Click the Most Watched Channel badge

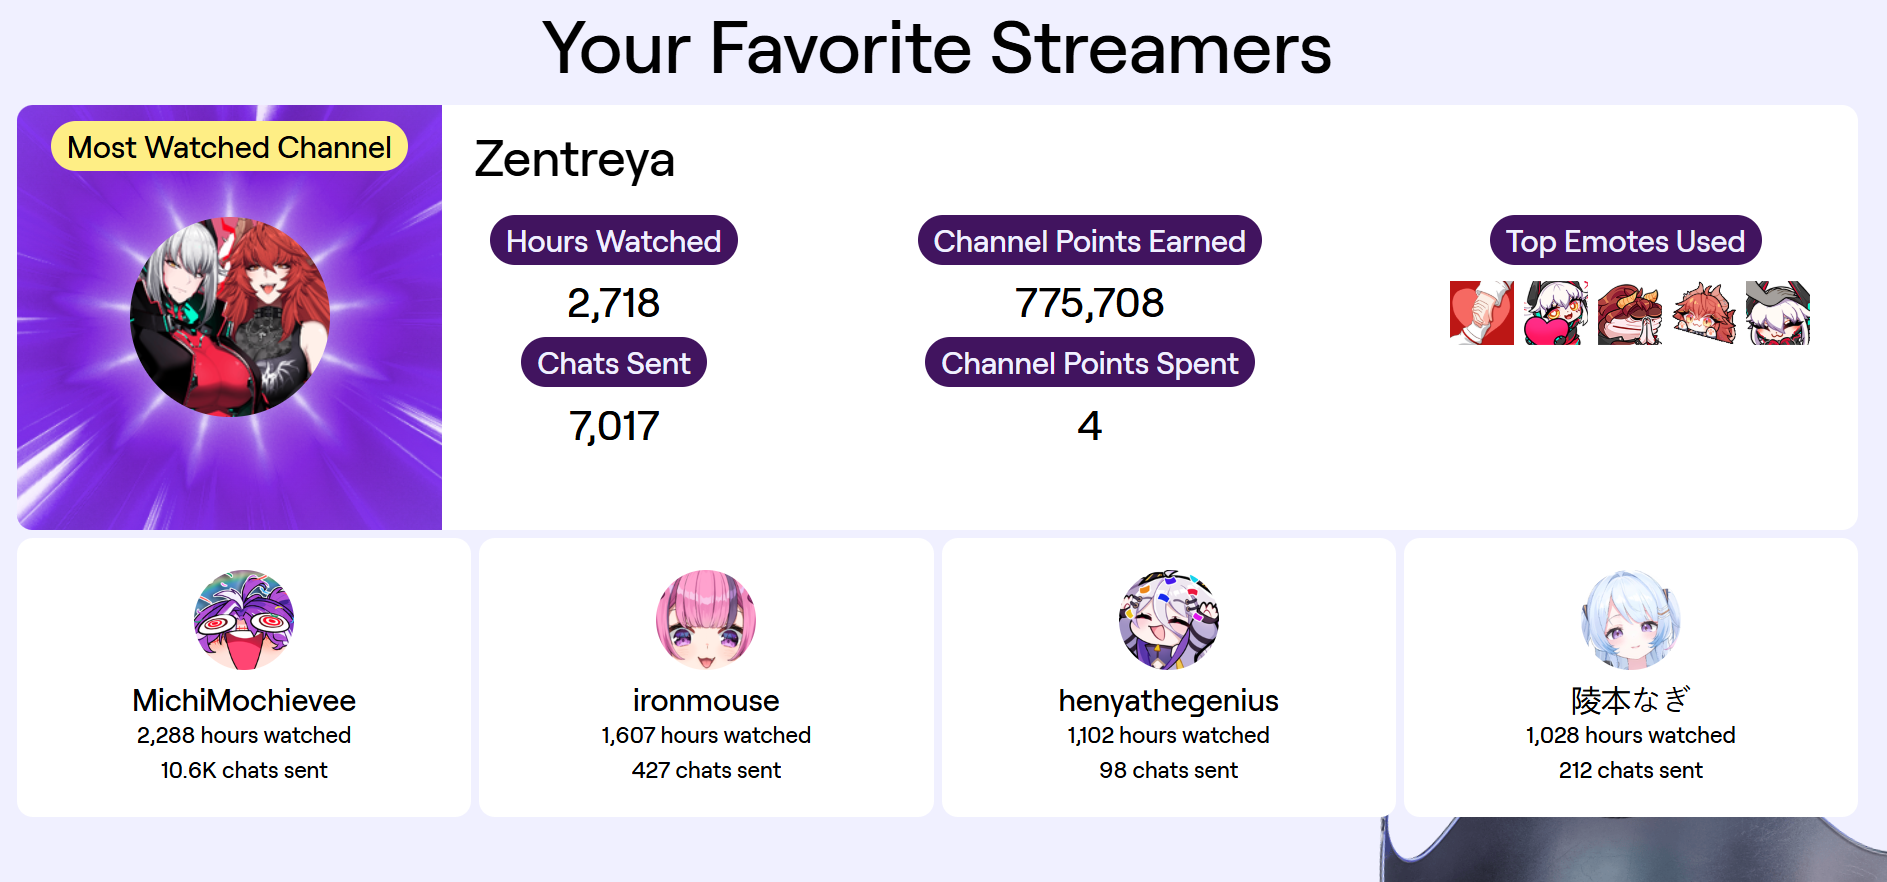(229, 147)
